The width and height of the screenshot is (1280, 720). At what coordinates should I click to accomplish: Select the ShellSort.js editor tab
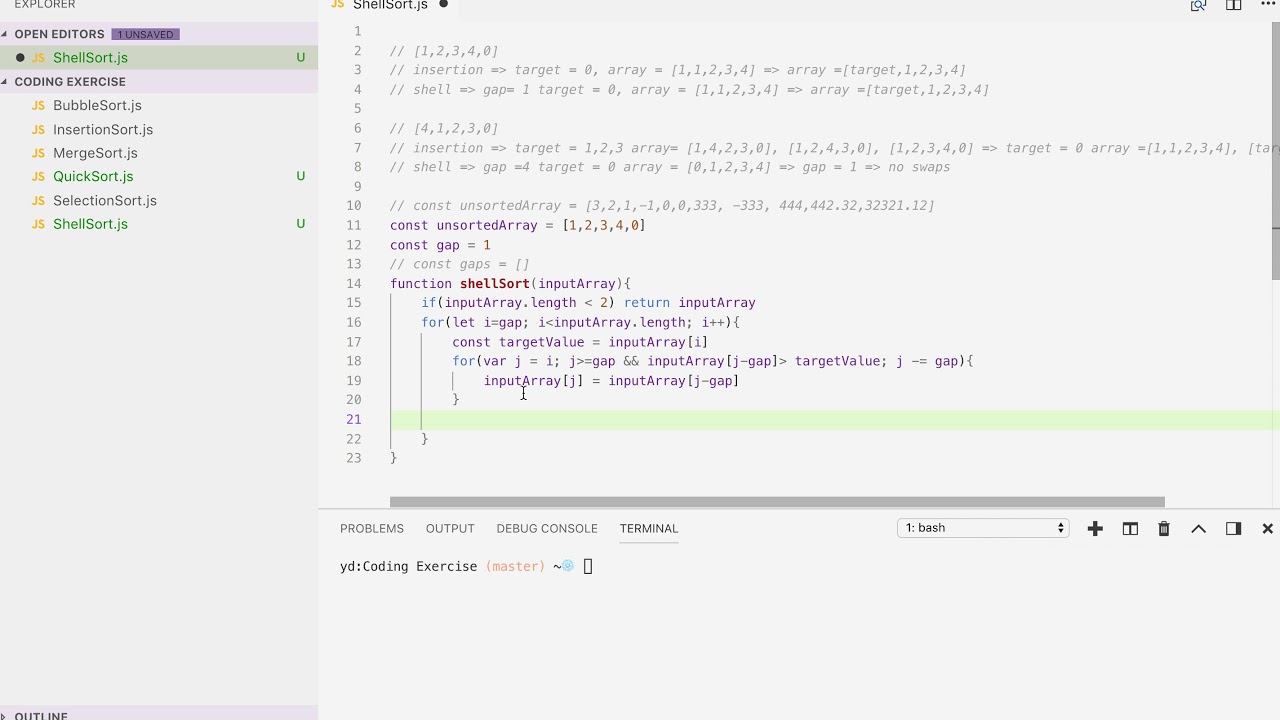tap(390, 5)
